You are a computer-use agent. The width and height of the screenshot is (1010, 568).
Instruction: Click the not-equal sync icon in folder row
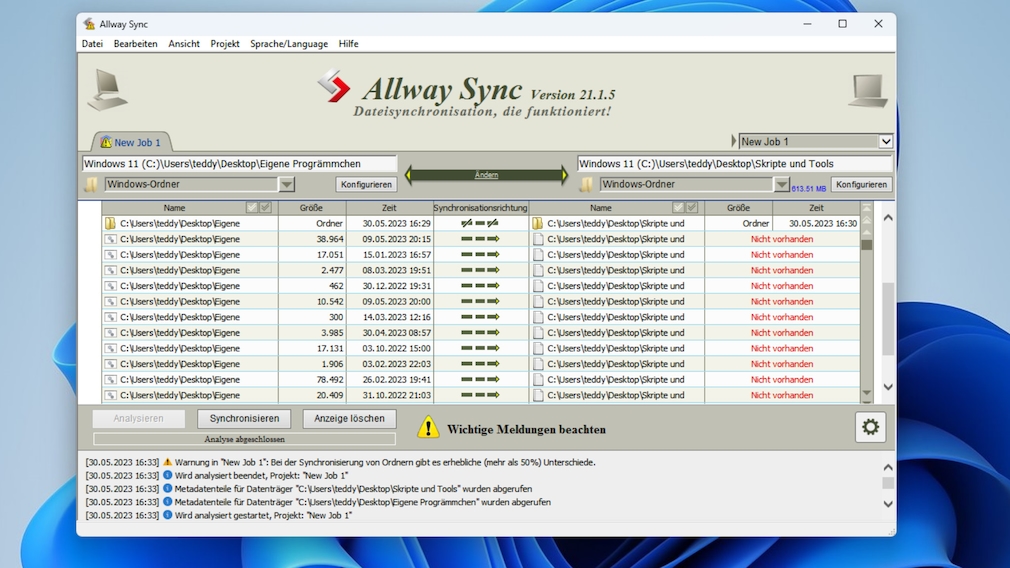pyautogui.click(x=480, y=223)
